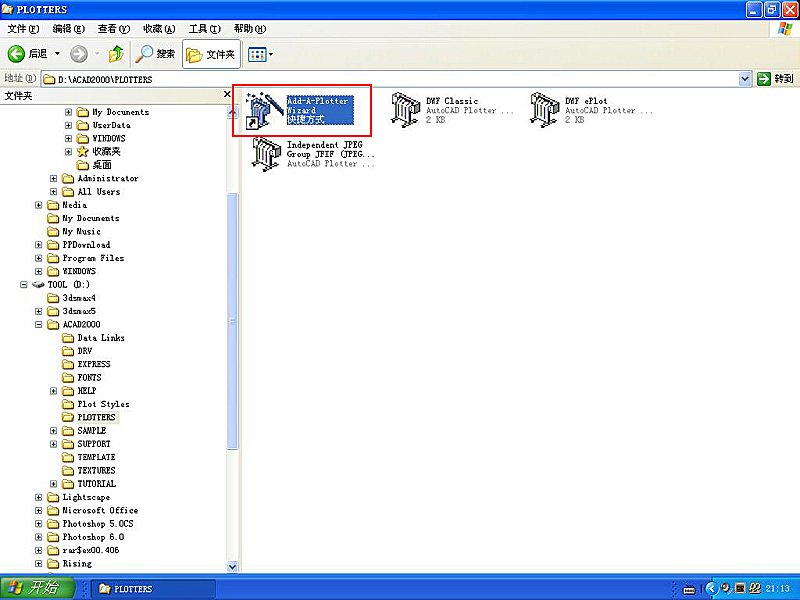The image size is (800, 600).
Task: Expand the Program Files folder node
Action: [38, 258]
